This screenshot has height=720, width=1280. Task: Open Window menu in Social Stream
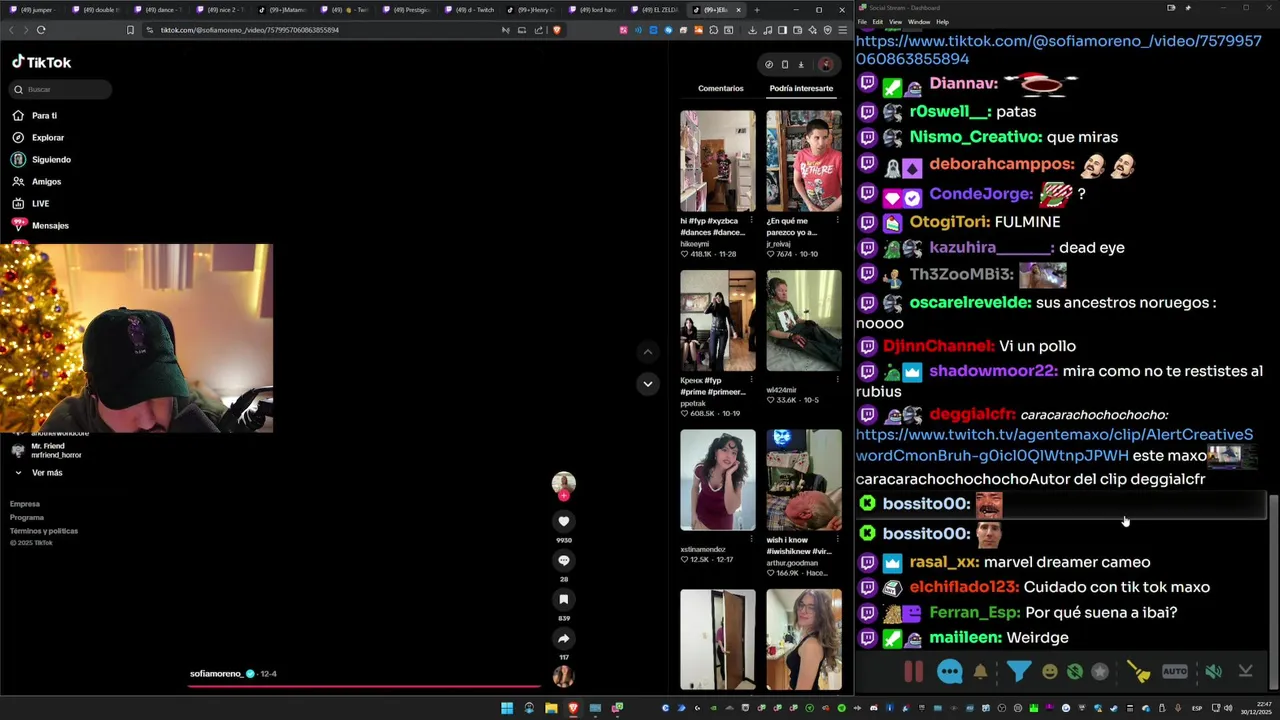918,21
